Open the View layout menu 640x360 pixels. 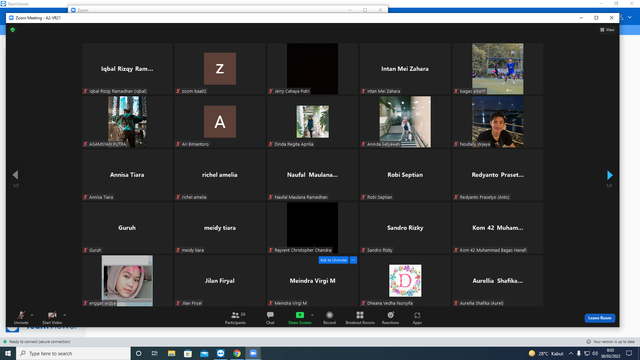607,30
